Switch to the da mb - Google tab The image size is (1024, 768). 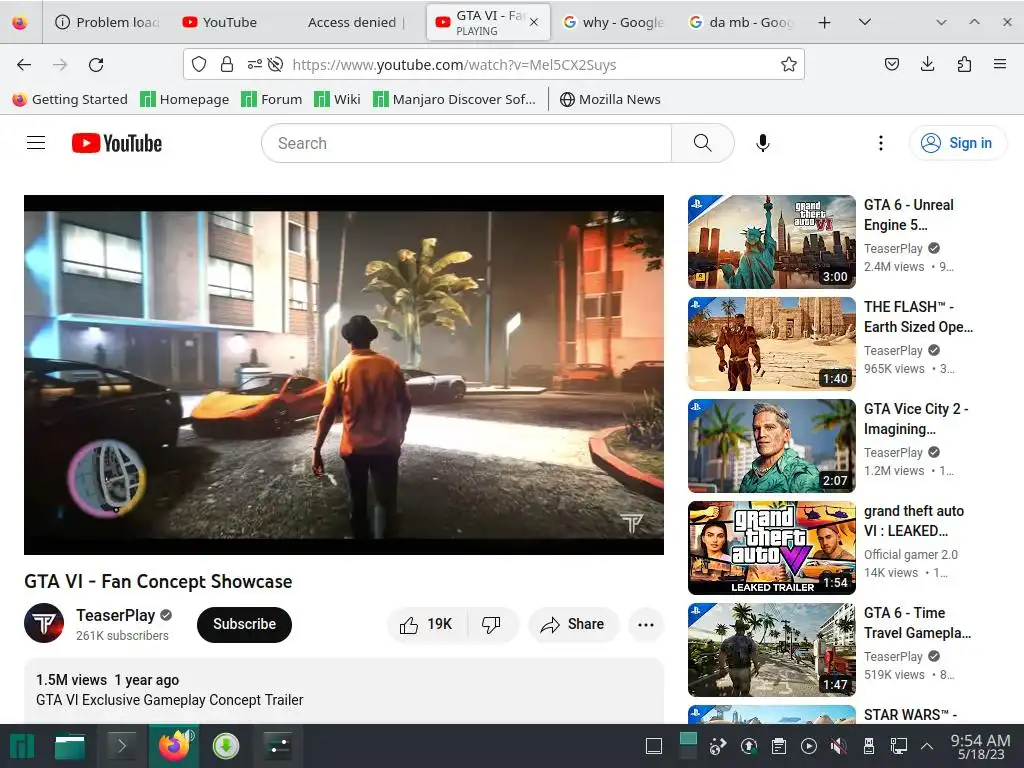pyautogui.click(x=741, y=22)
